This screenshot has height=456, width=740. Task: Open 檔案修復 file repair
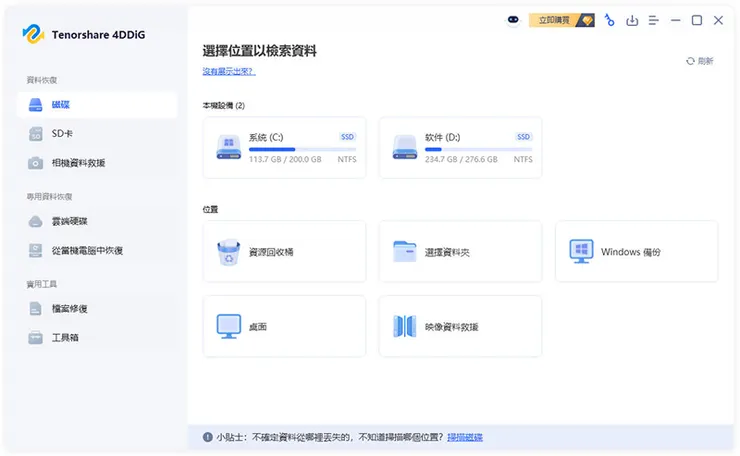[x=97, y=309]
